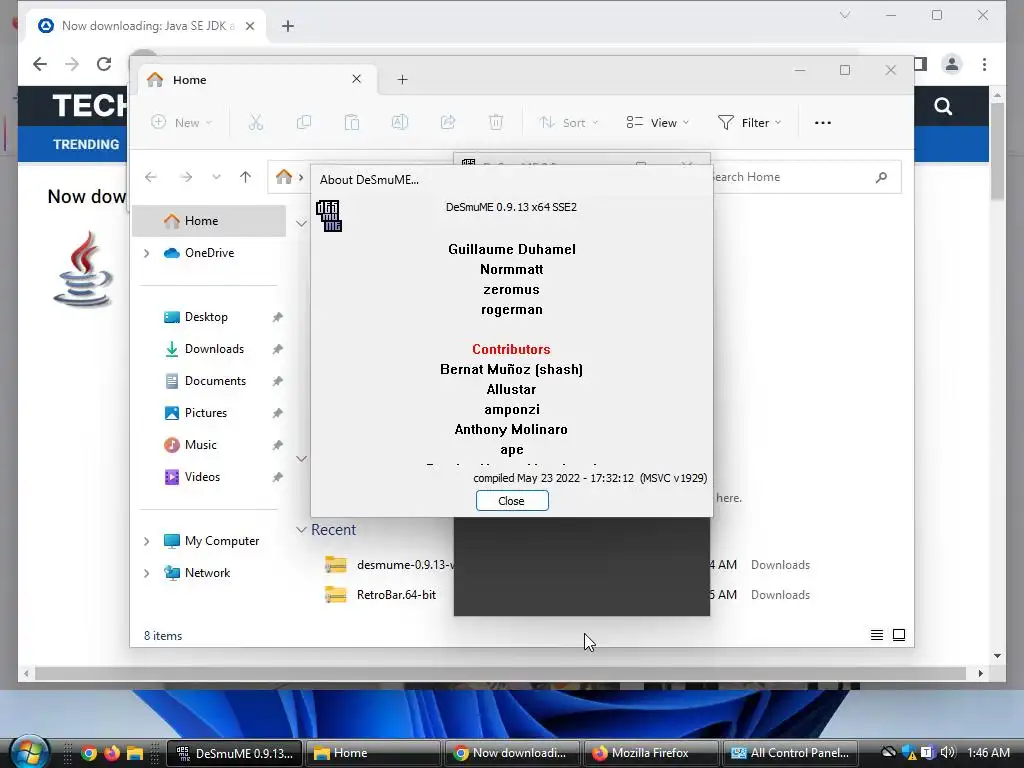Select the RetroBar.64-bit recent folder
Viewport: 1024px width, 768px height.
coord(381,595)
